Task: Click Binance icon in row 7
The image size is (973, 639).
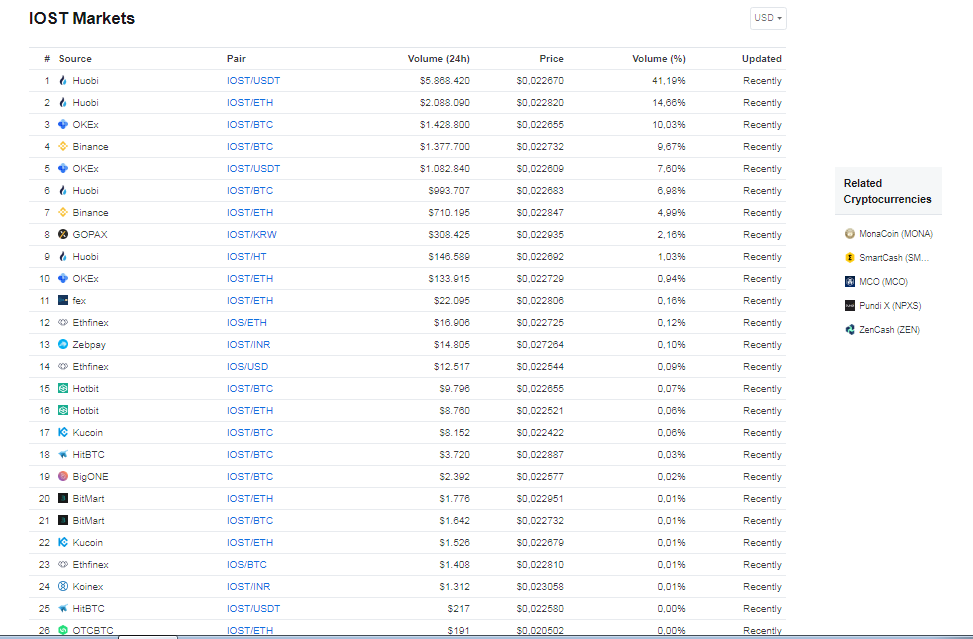Action: coord(63,212)
